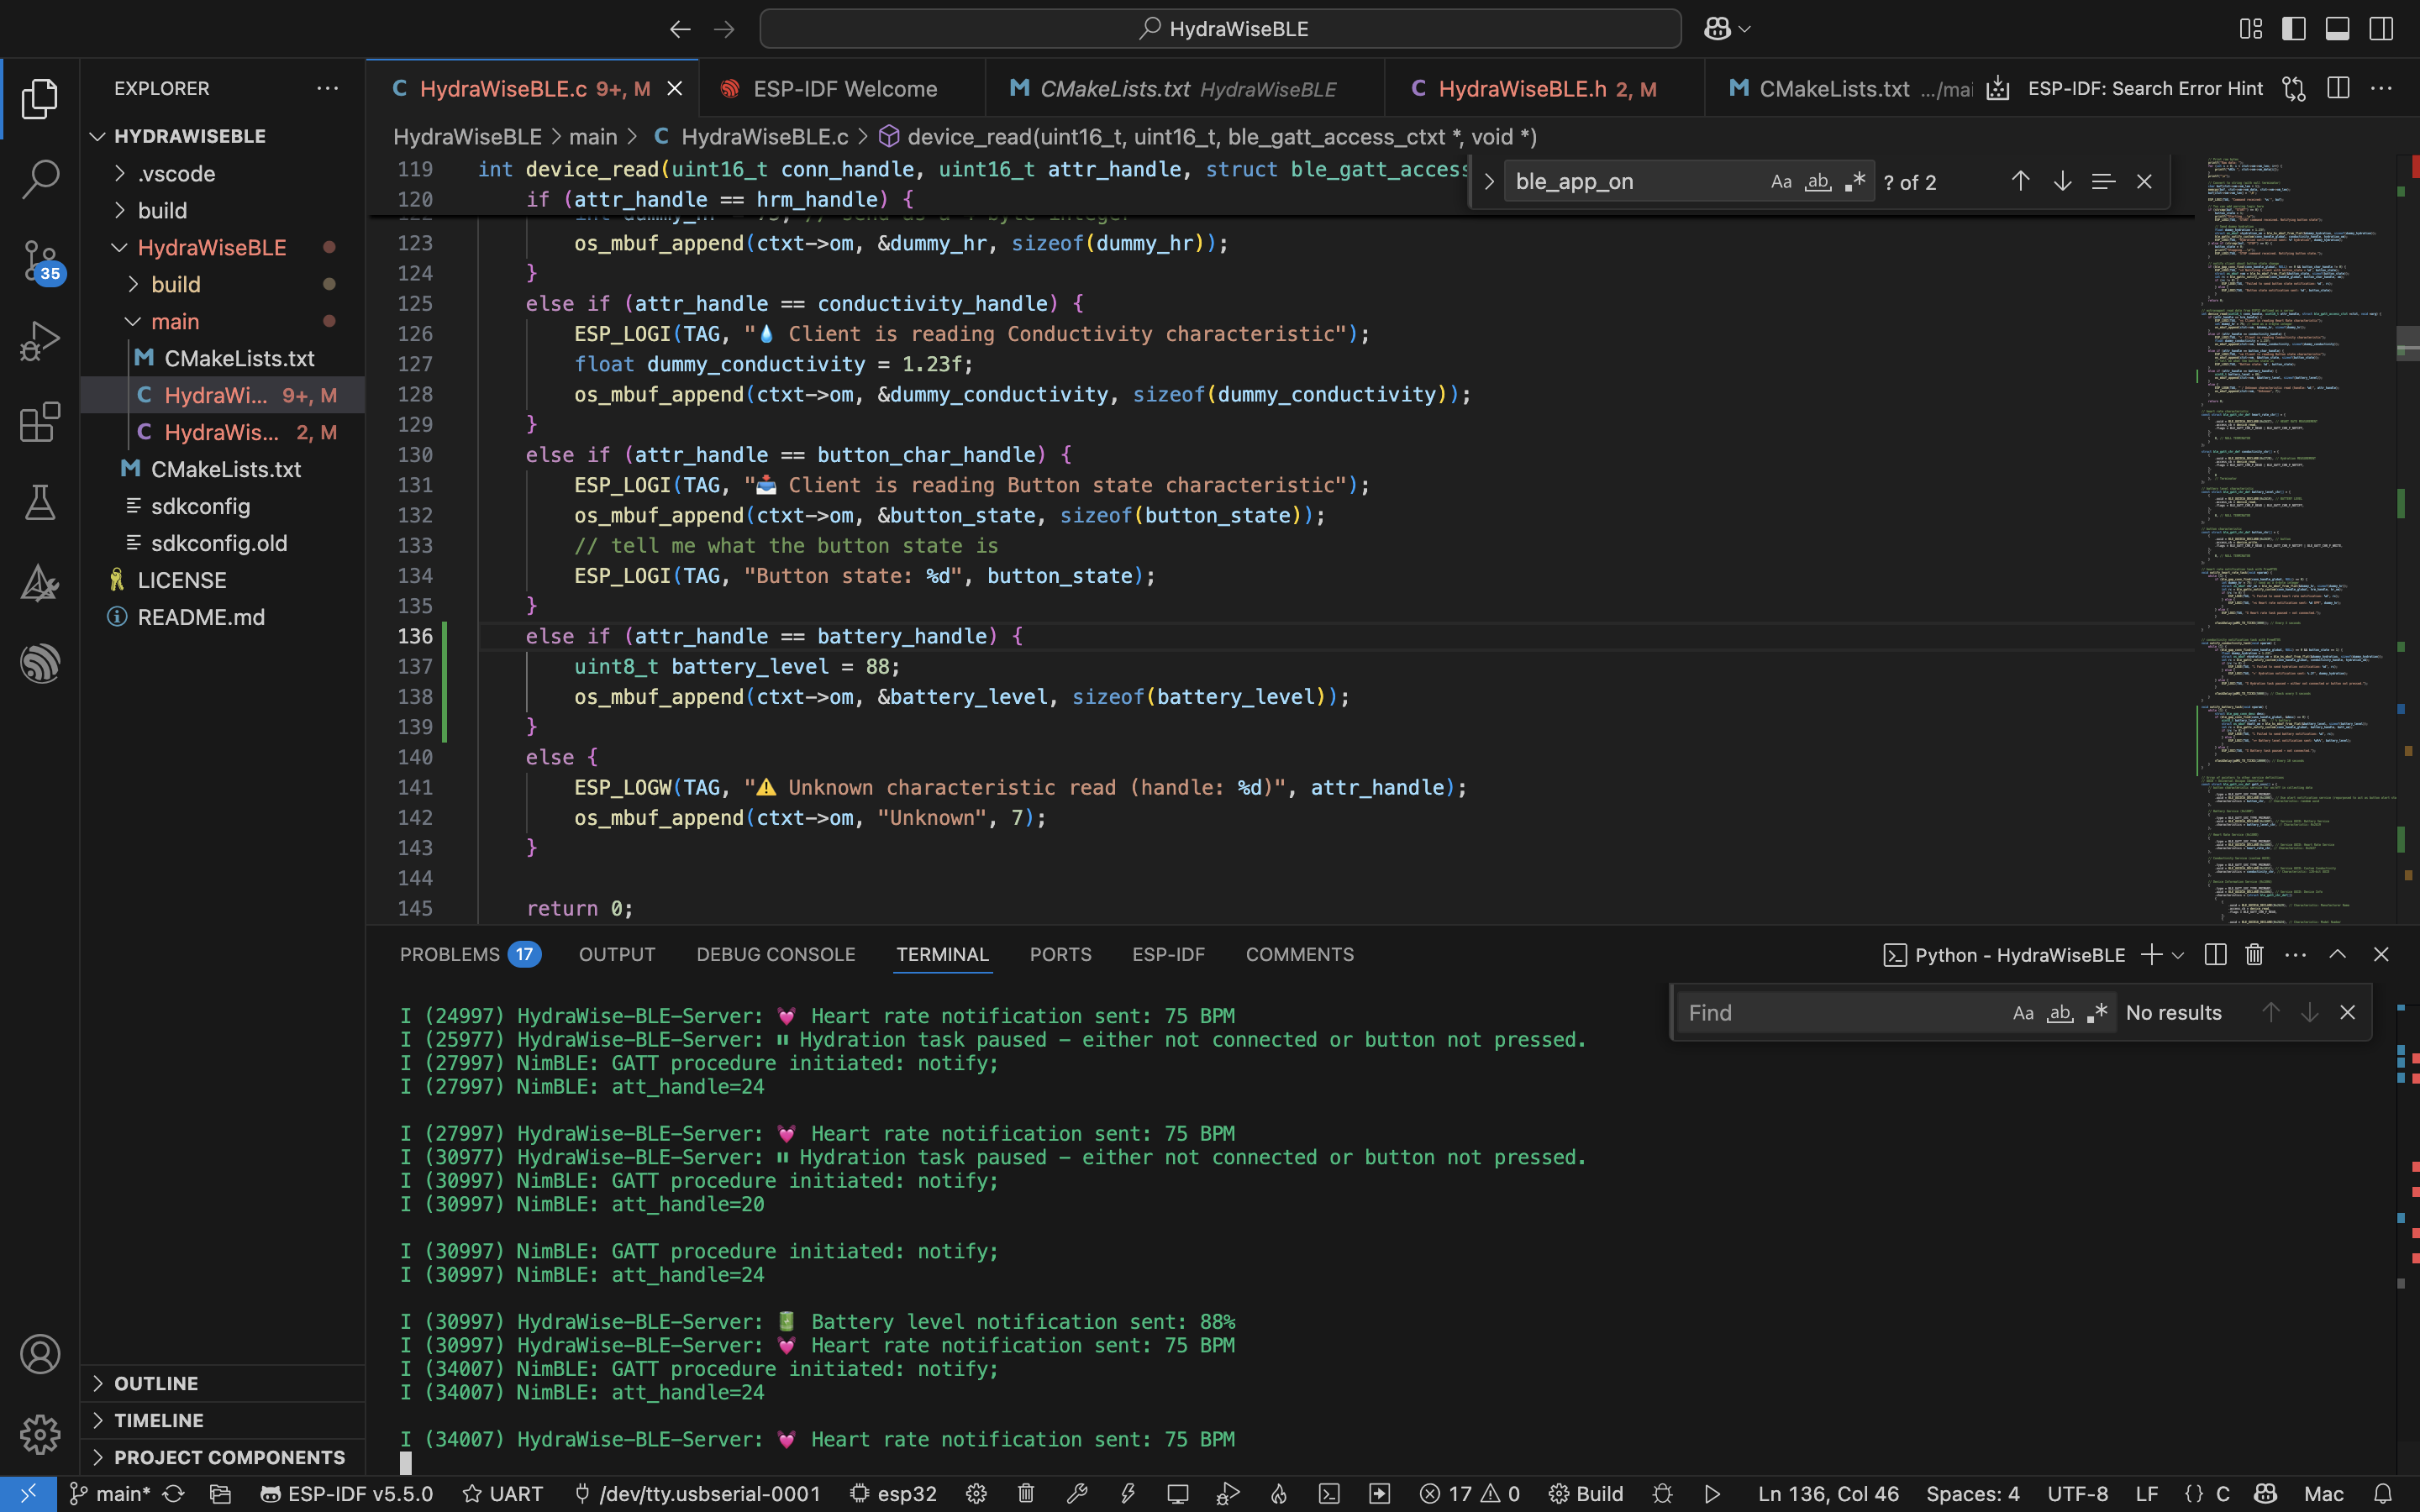Click the ESP-IDF Espressif icon in activity bar

tap(40, 663)
